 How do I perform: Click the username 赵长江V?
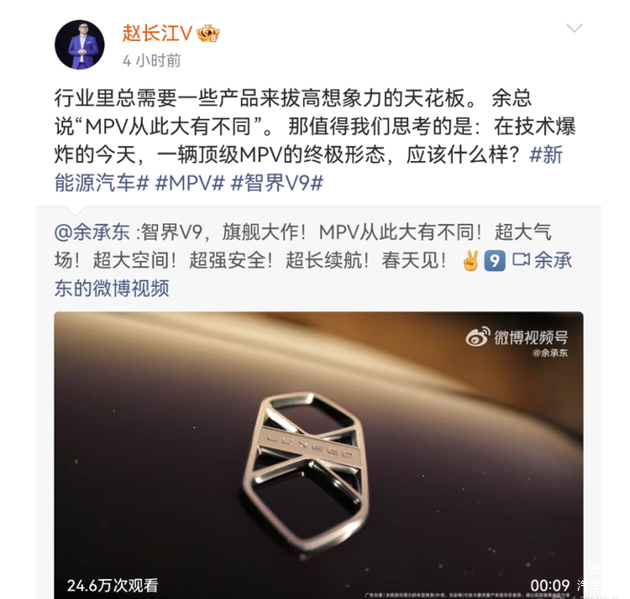coord(157,33)
